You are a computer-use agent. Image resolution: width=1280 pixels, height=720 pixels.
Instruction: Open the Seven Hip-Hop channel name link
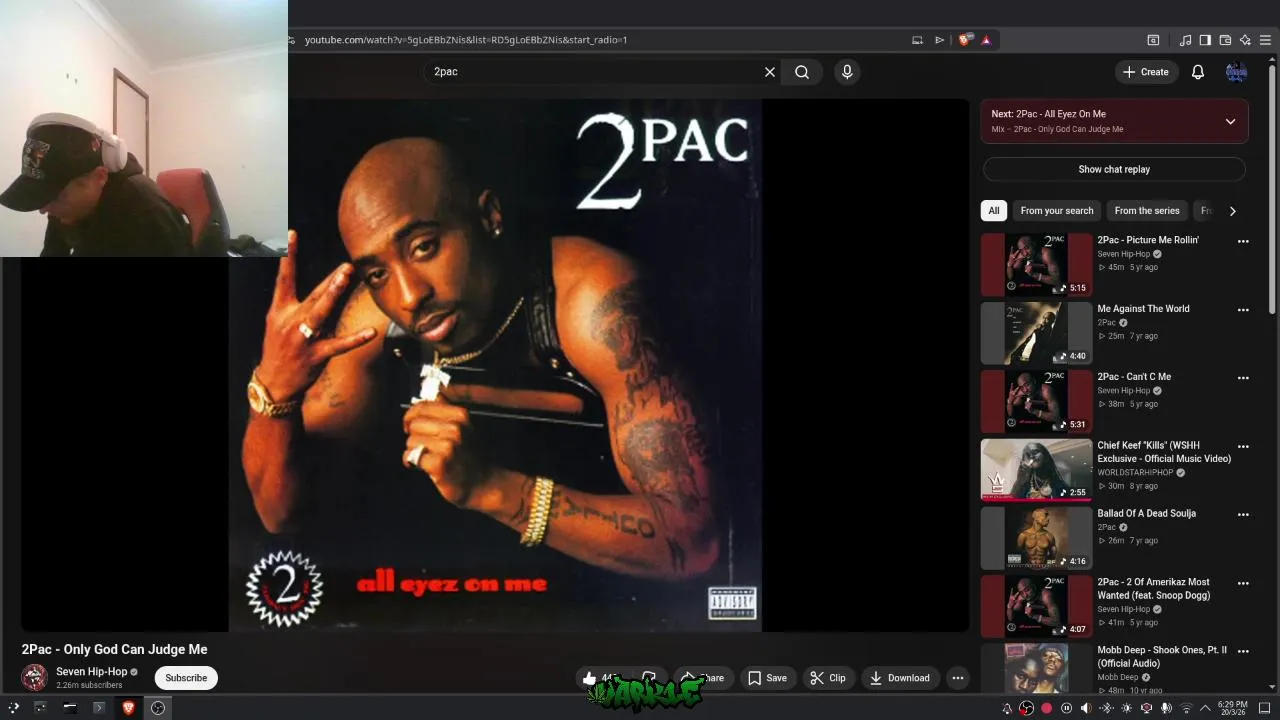[x=92, y=672]
